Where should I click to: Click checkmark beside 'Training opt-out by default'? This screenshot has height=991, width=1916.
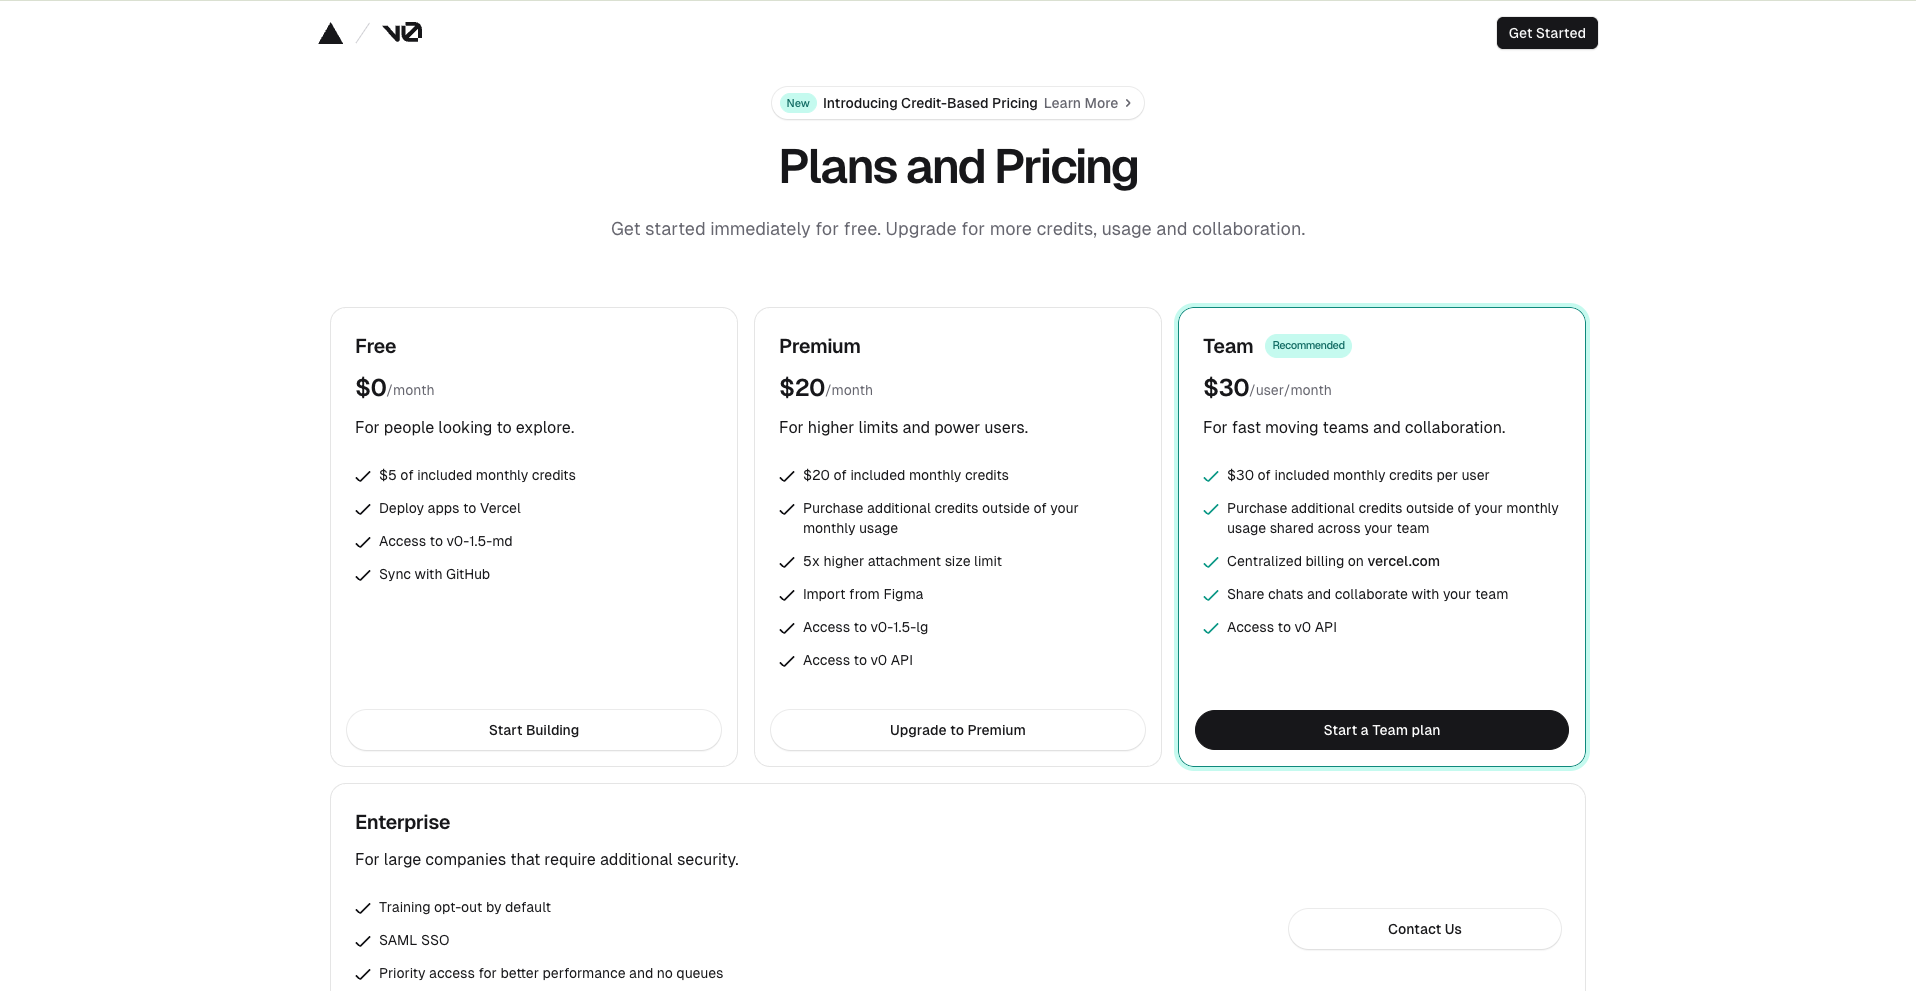(363, 908)
